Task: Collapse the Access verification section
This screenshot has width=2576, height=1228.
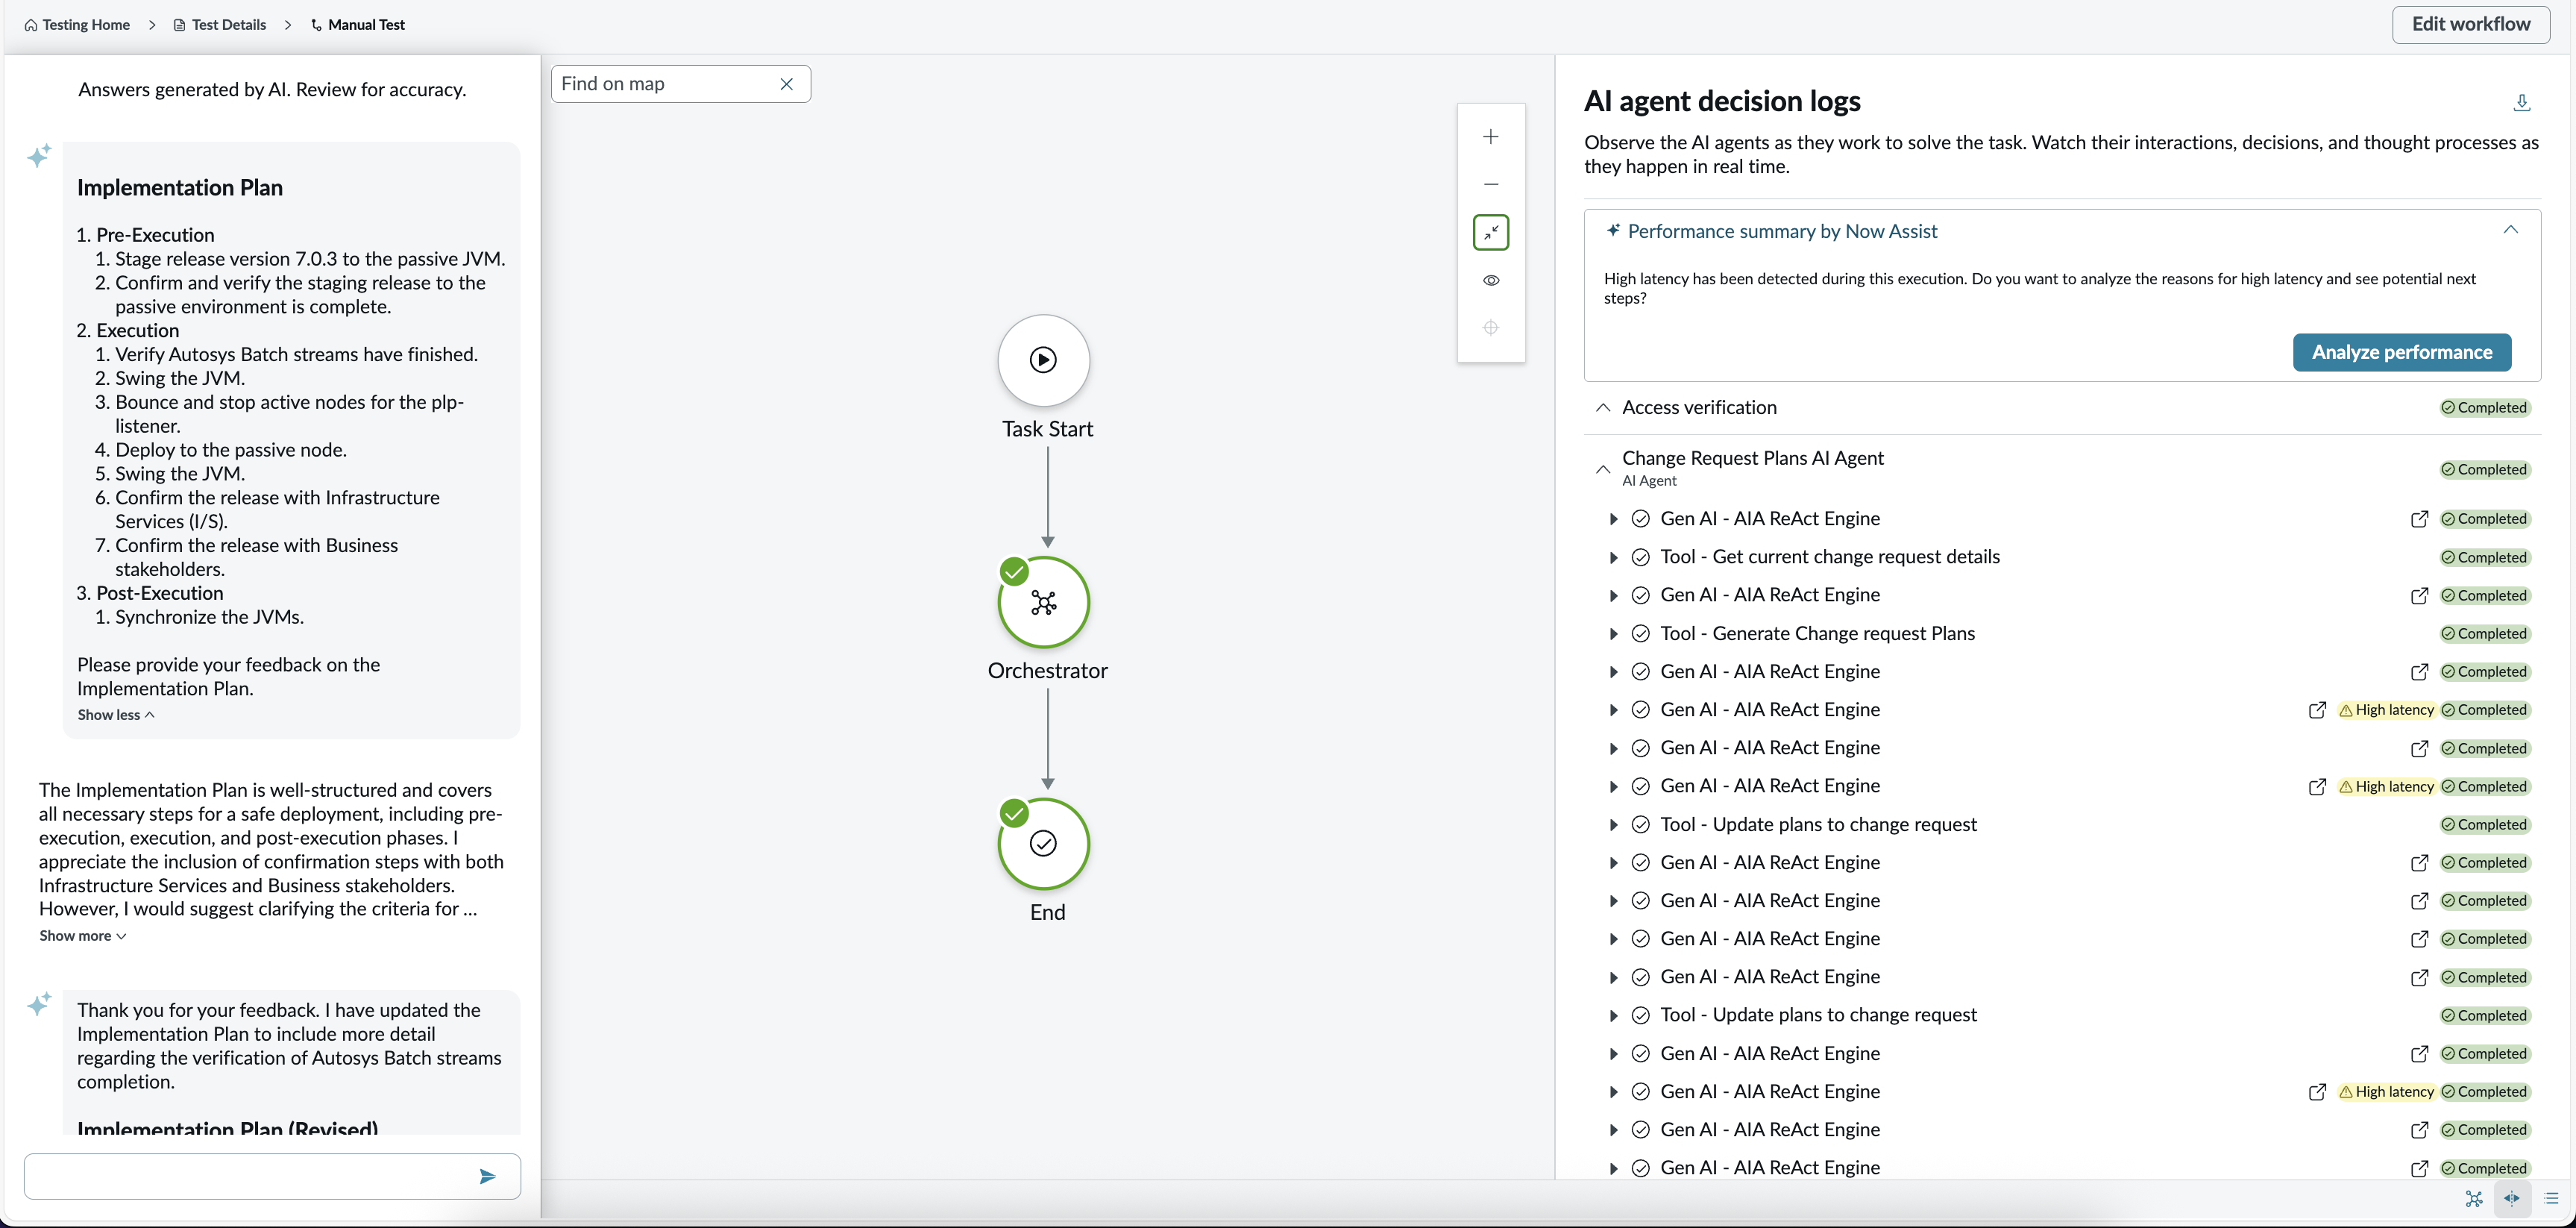Action: pyautogui.click(x=1602, y=407)
